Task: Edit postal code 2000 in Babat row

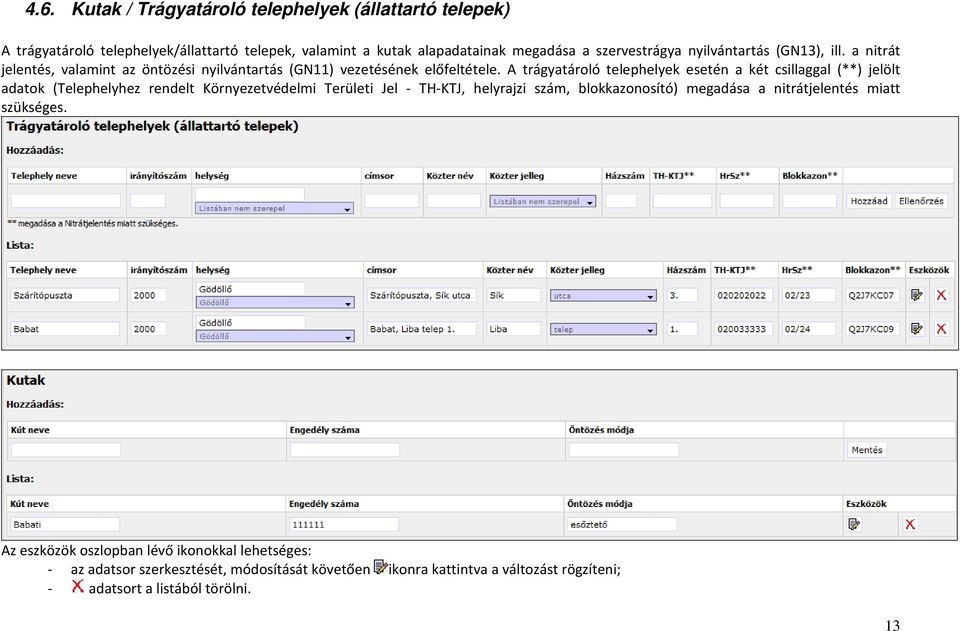Action: (x=148, y=329)
